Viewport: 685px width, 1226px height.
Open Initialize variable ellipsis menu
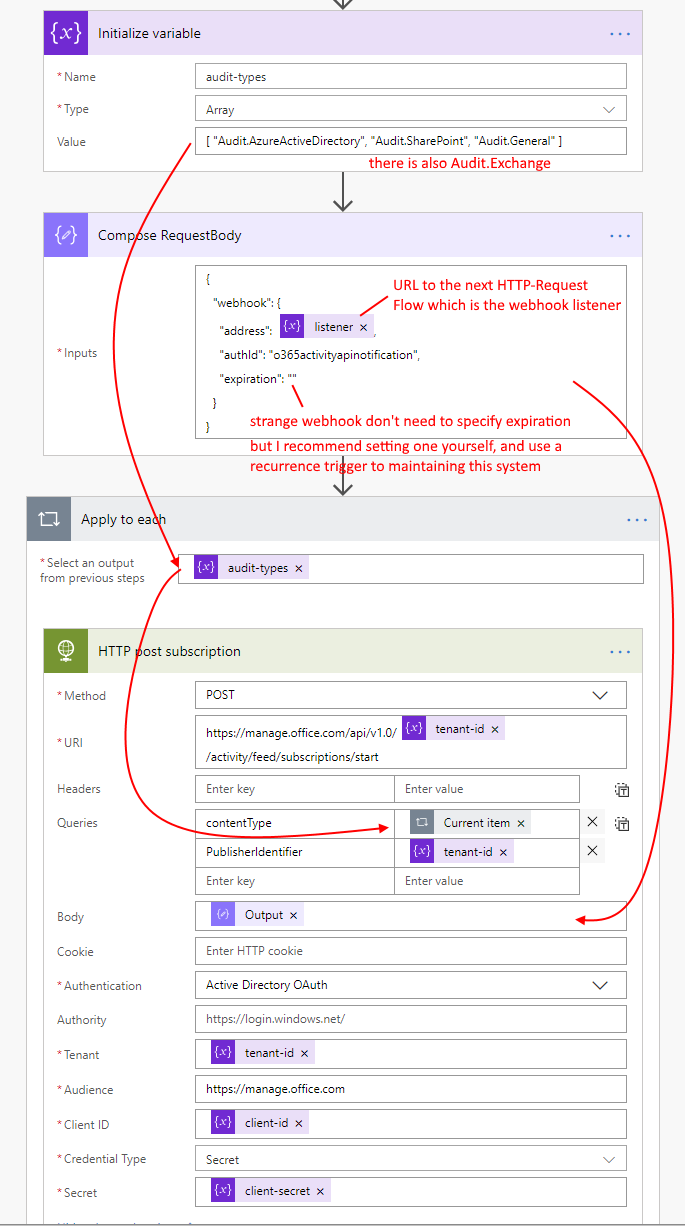620,33
